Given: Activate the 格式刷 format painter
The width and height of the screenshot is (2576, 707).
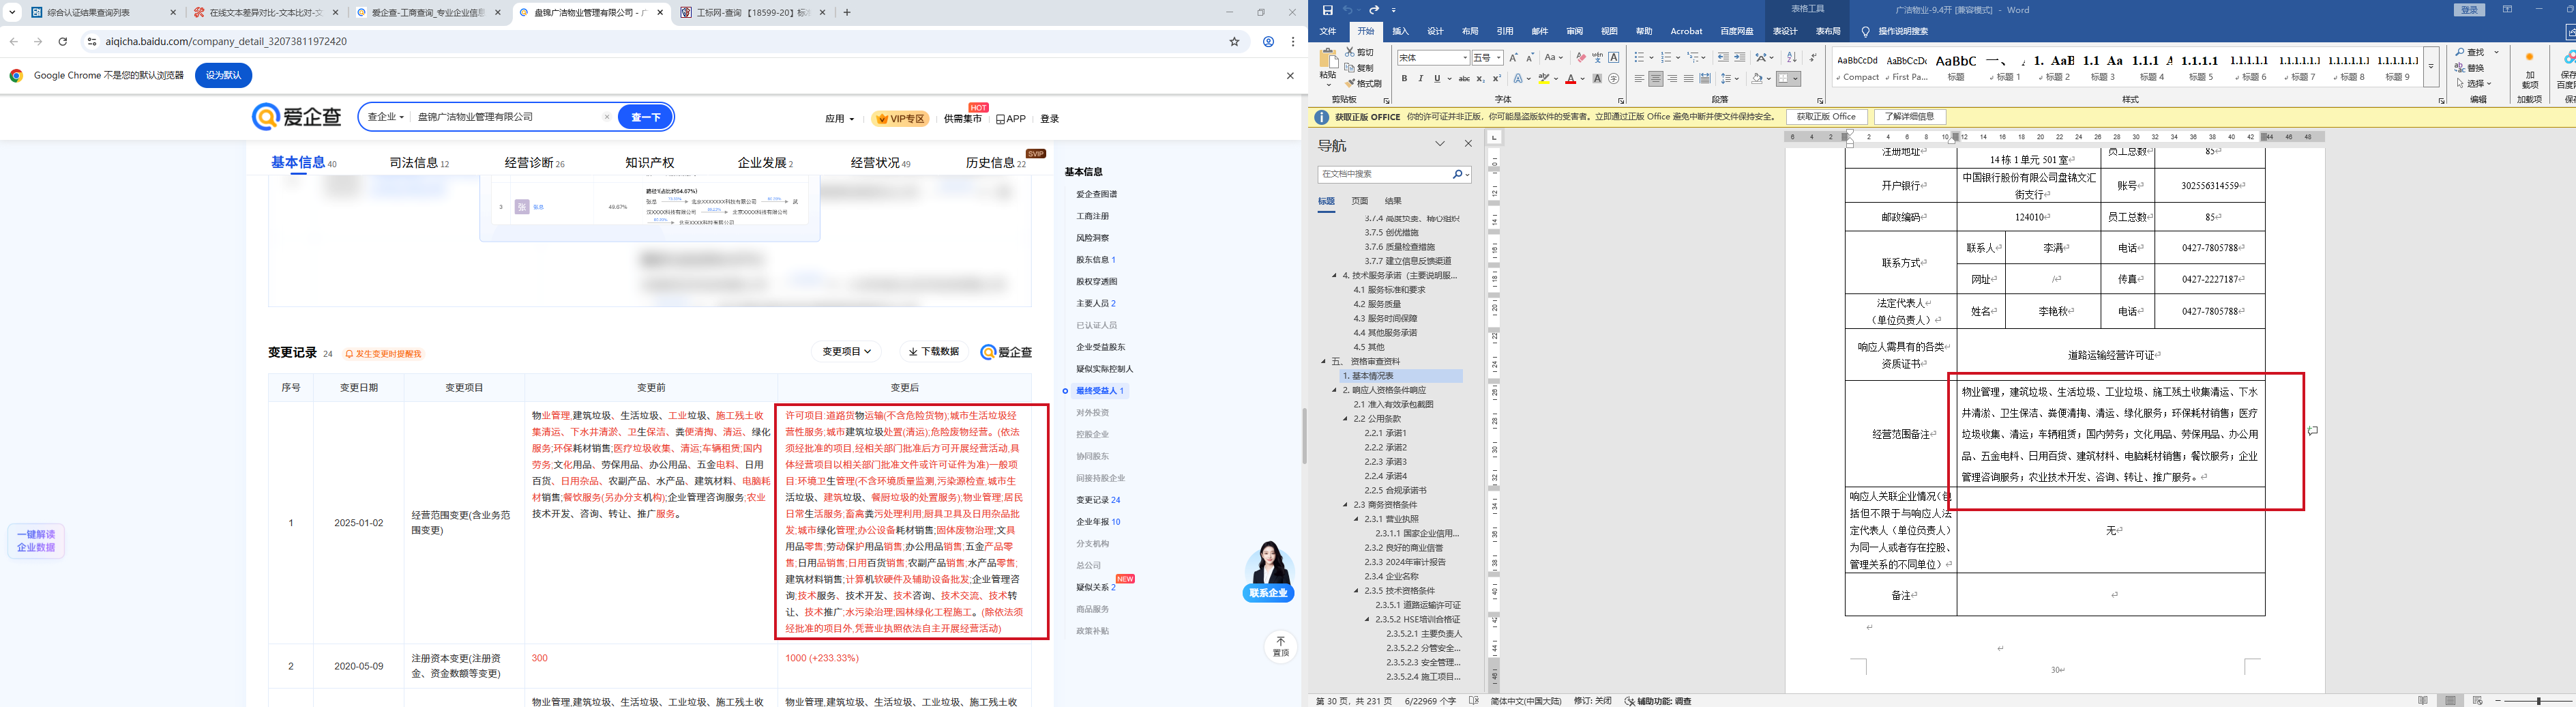Looking at the screenshot, I should [x=1363, y=84].
